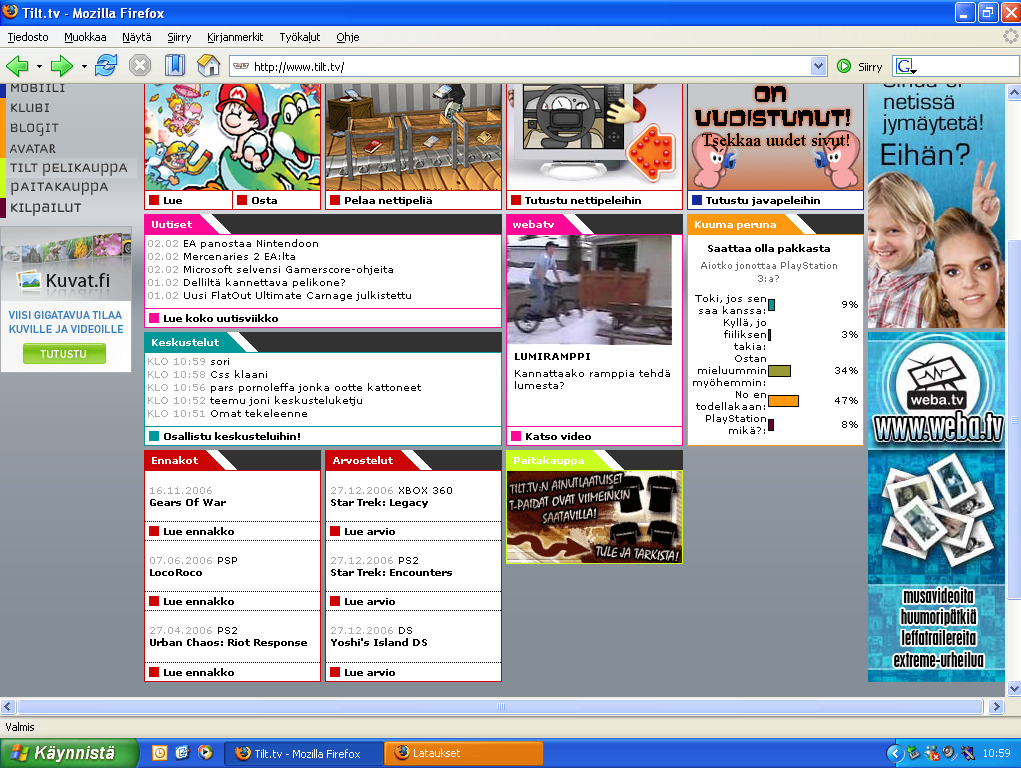The image size is (1021, 769).
Task: Open the back history dropdown arrow
Action: coord(39,66)
